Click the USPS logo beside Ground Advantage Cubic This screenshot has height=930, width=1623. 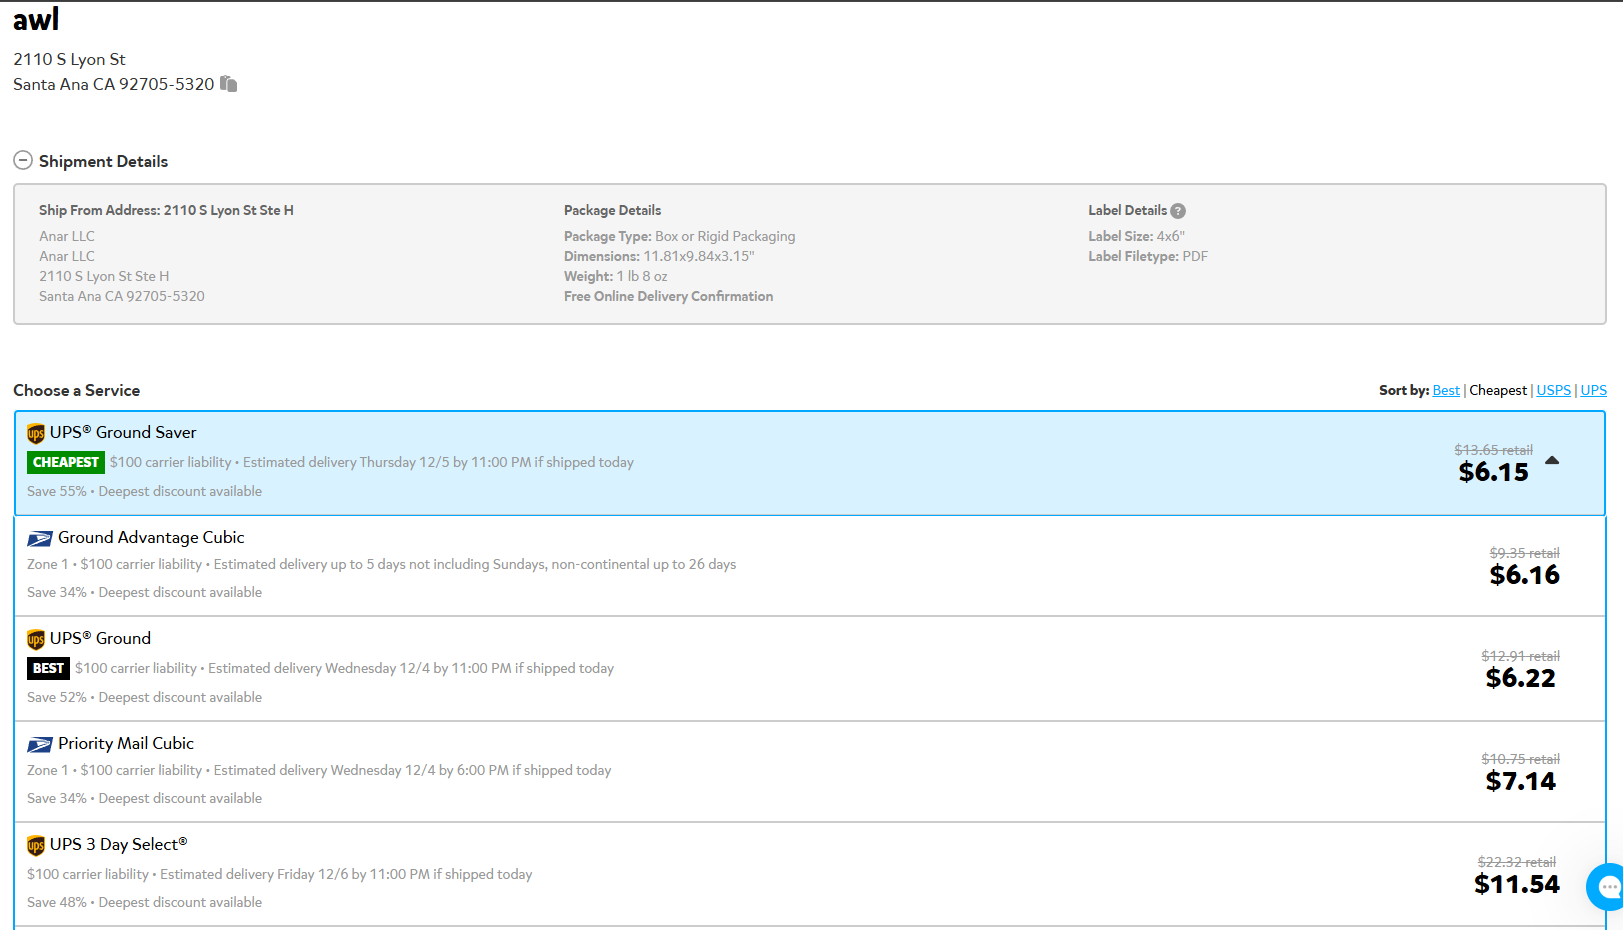click(40, 539)
